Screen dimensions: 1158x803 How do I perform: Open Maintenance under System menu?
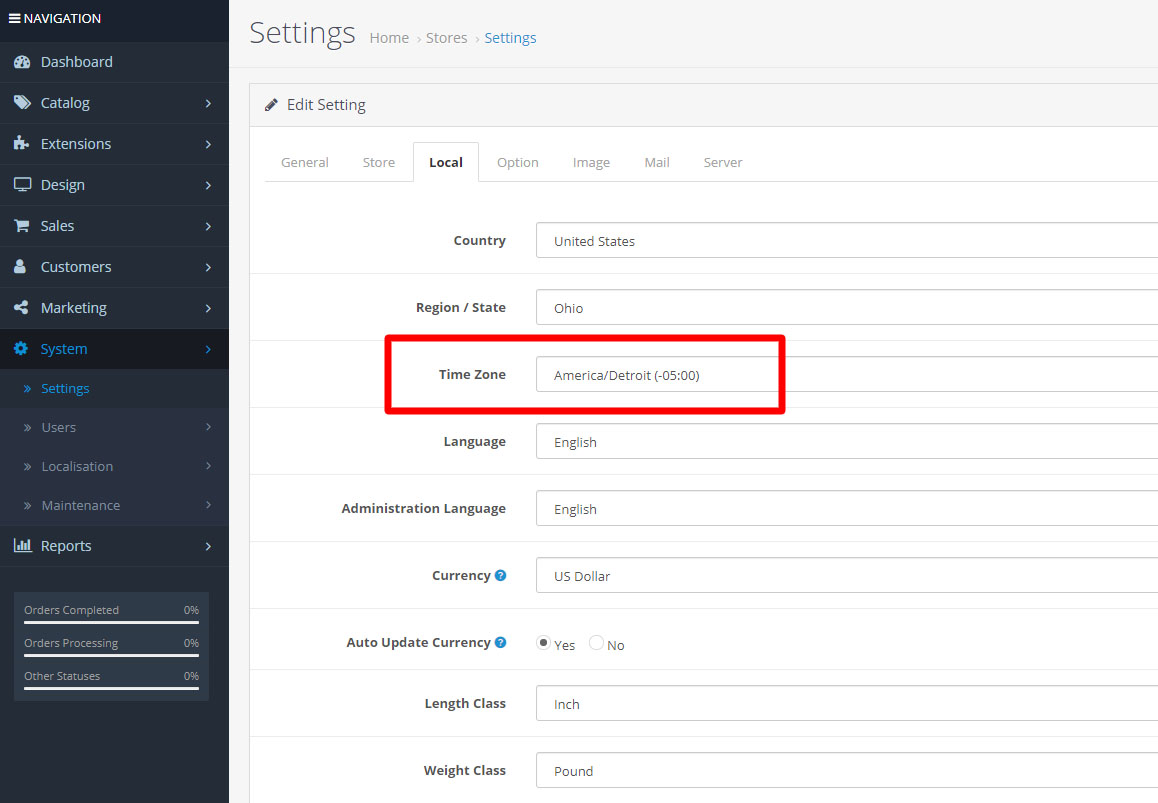(114, 506)
